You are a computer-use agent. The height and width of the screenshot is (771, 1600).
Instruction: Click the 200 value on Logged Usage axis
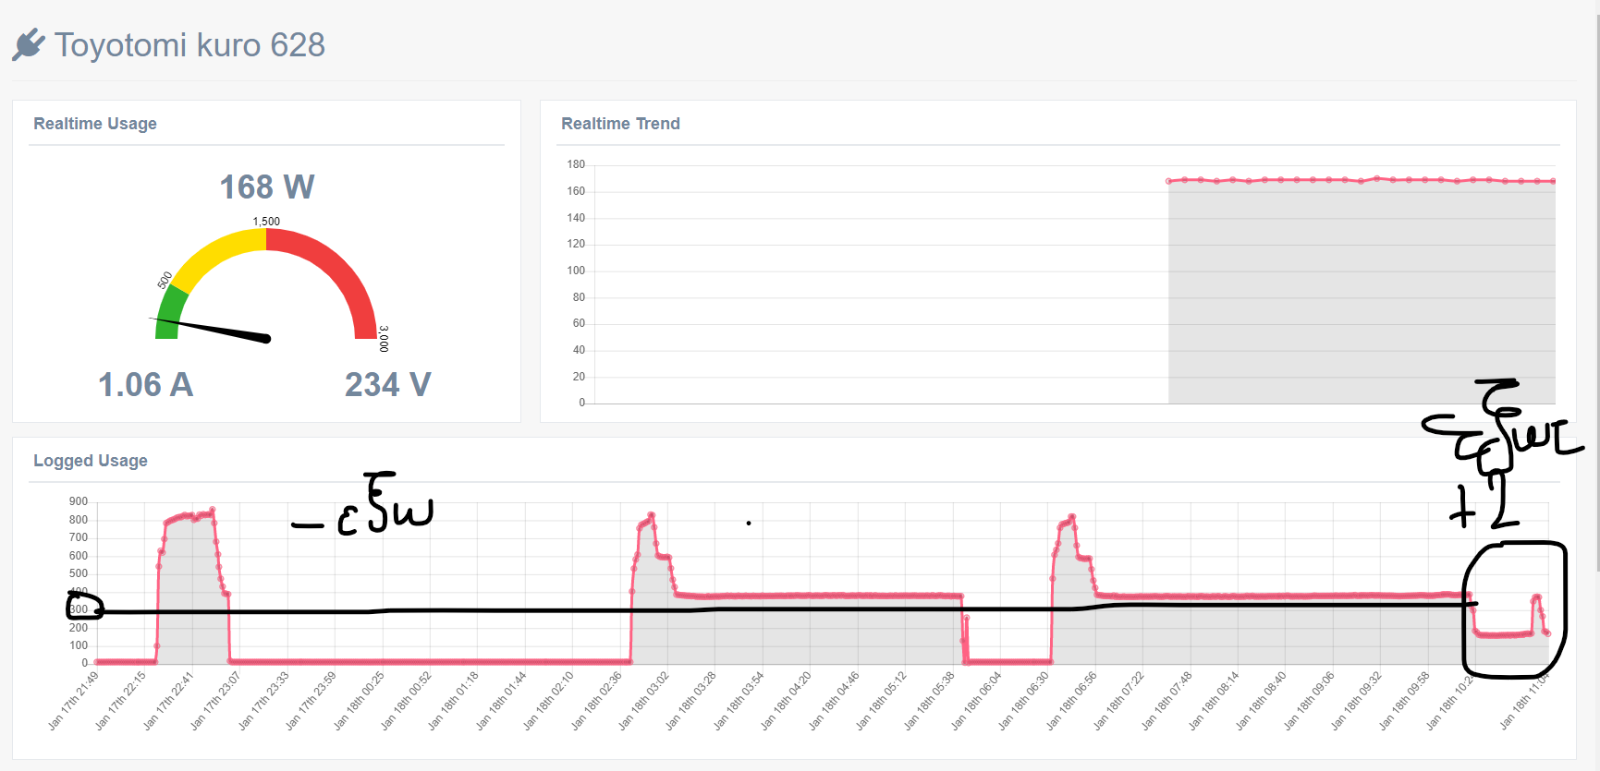click(x=78, y=627)
